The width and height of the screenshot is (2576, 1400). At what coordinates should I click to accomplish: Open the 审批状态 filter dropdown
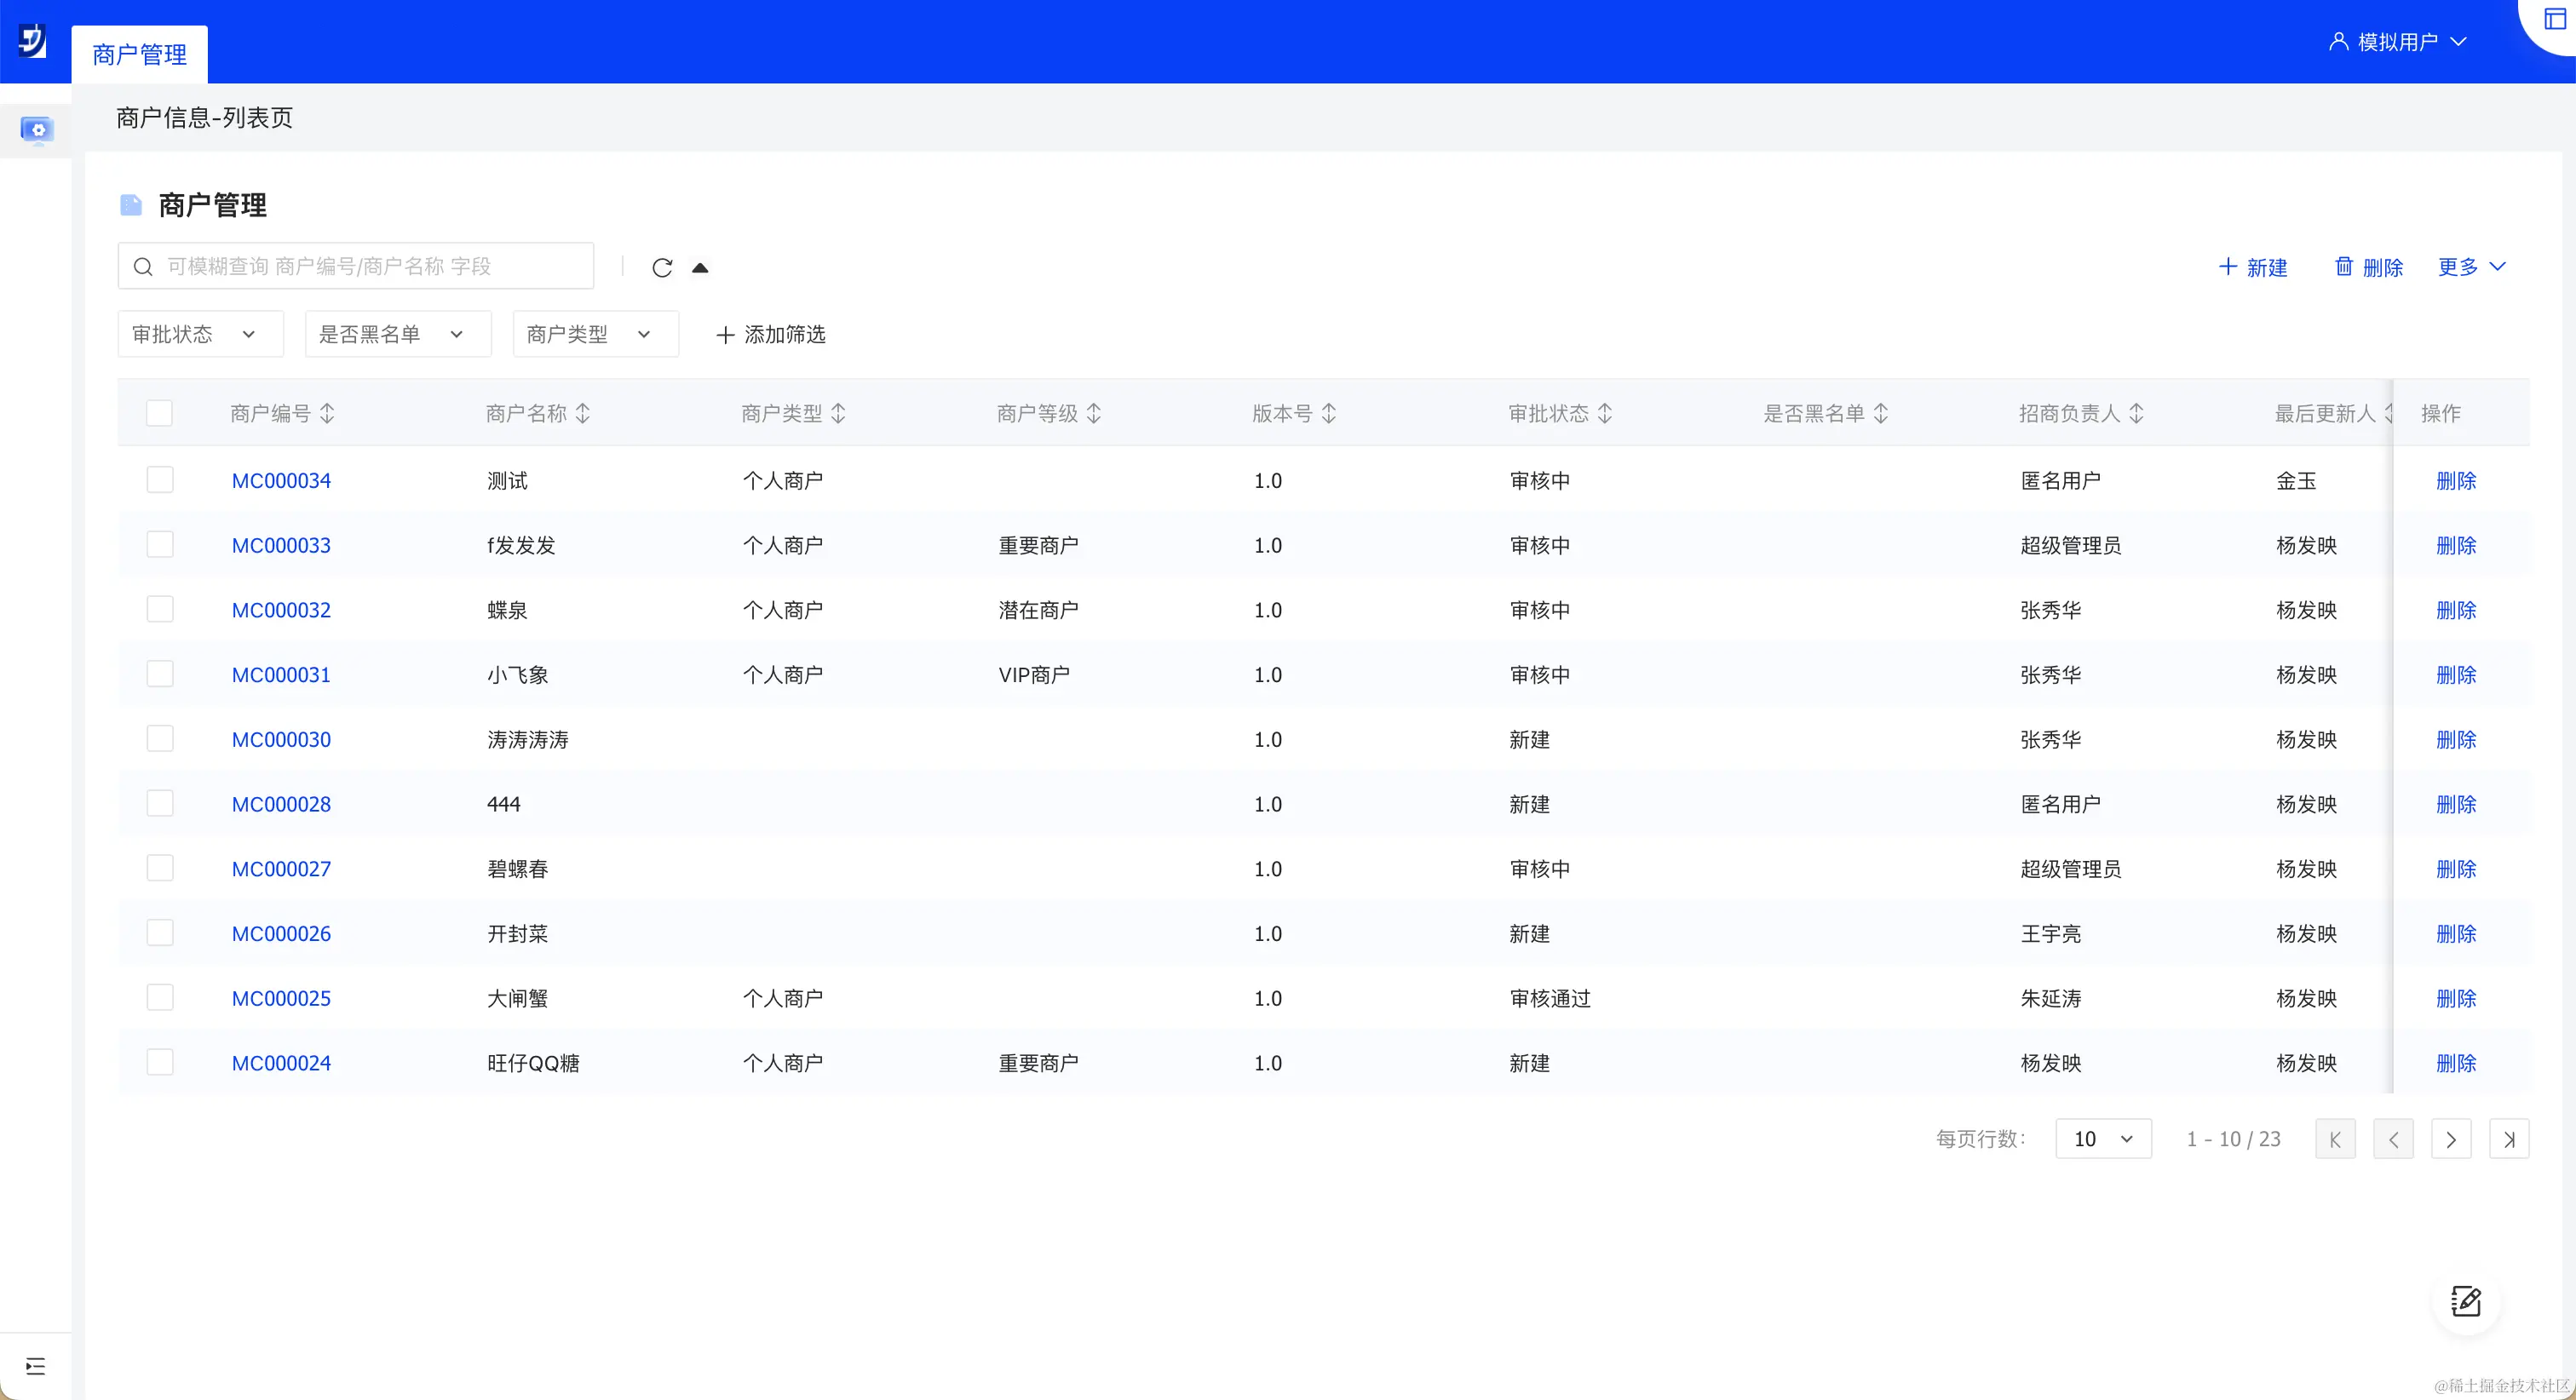pyautogui.click(x=200, y=334)
